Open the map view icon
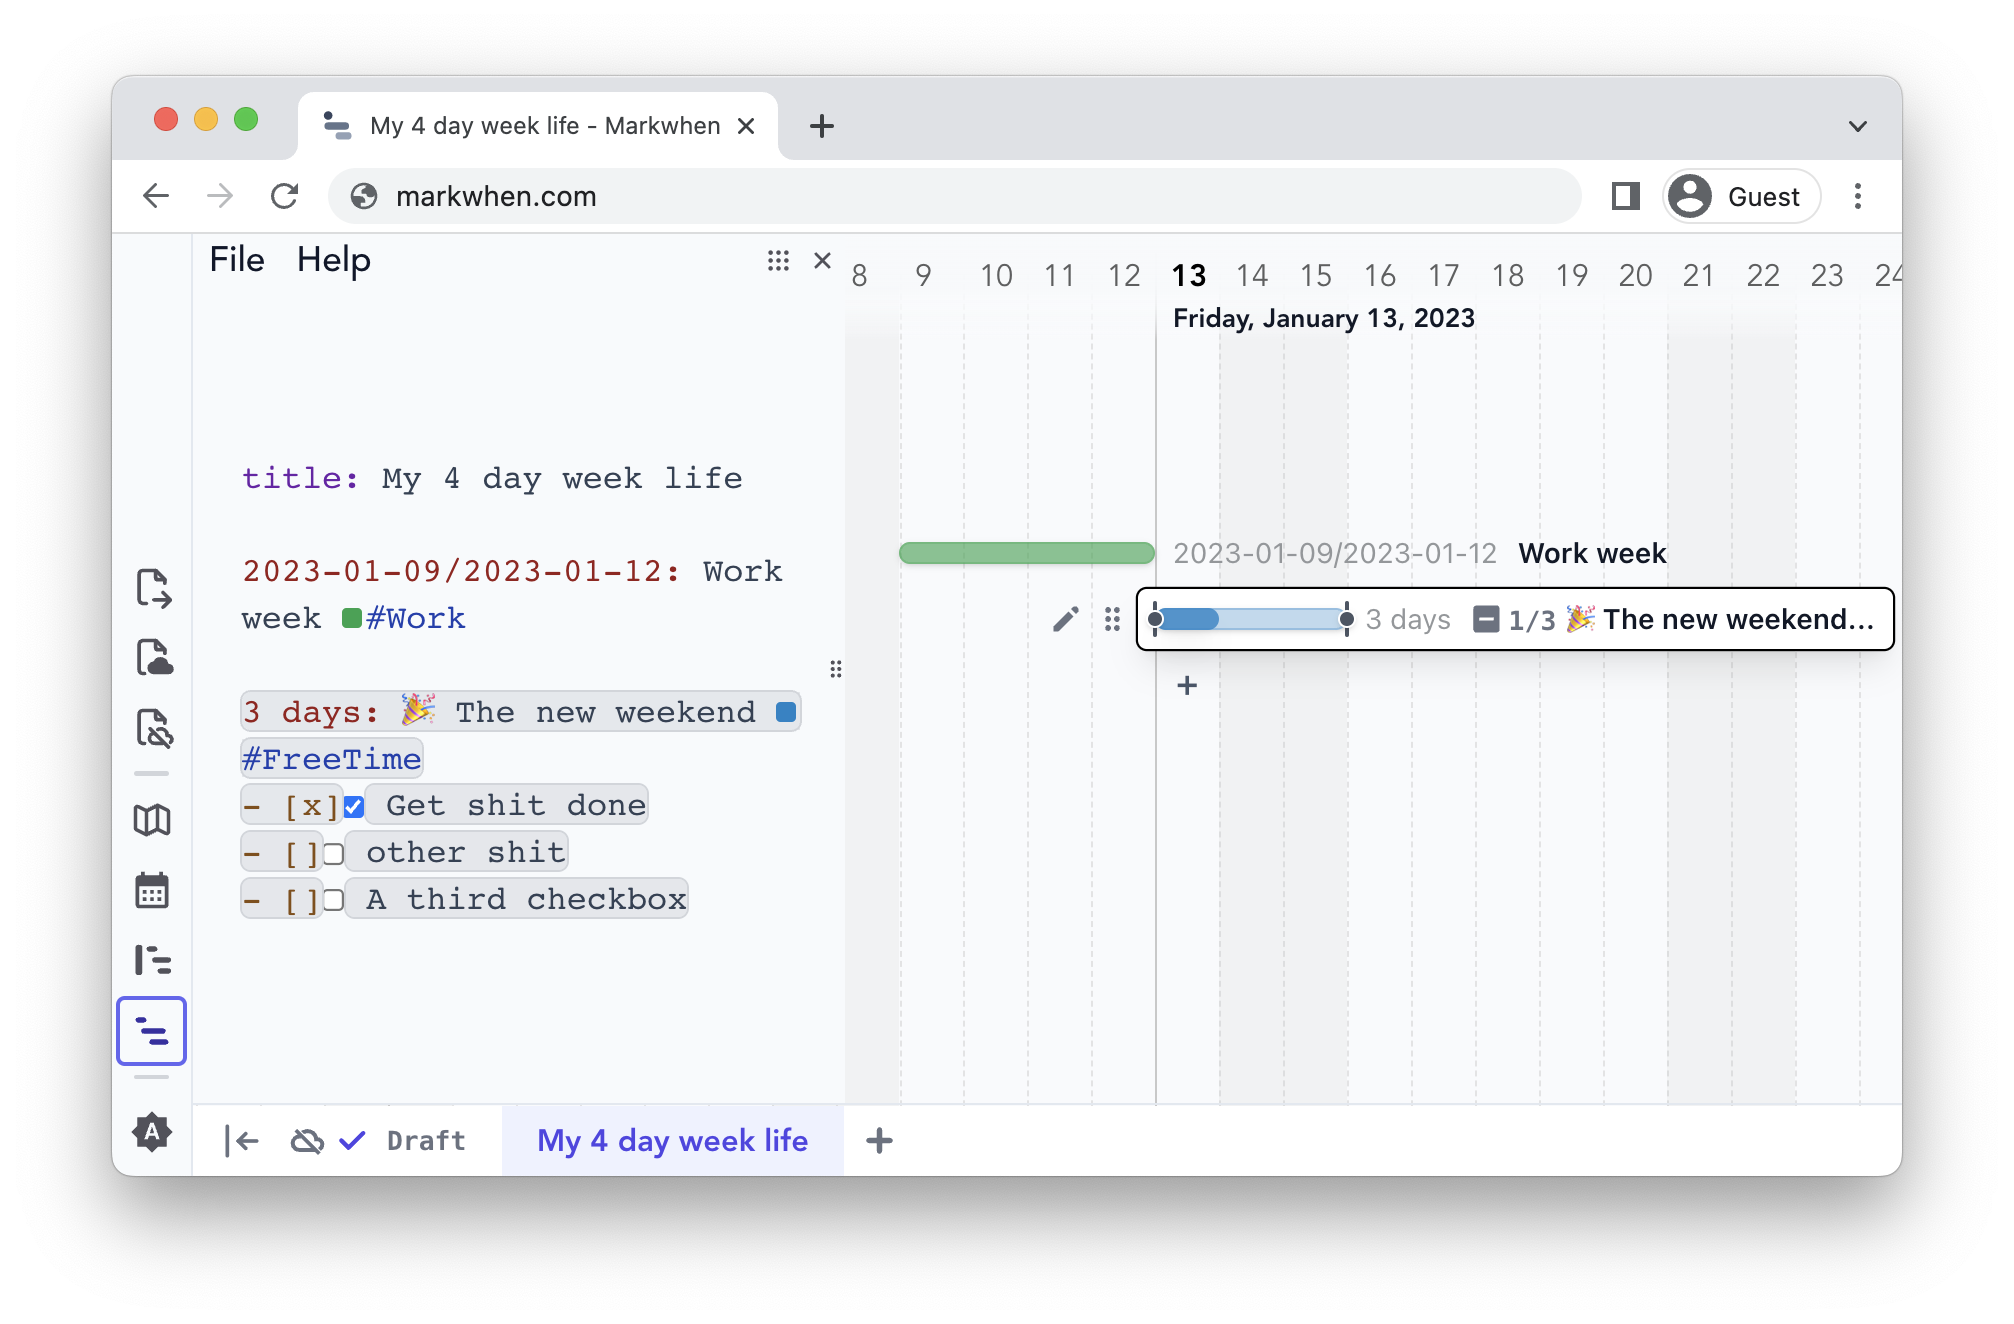The height and width of the screenshot is (1324, 2014). (x=152, y=820)
